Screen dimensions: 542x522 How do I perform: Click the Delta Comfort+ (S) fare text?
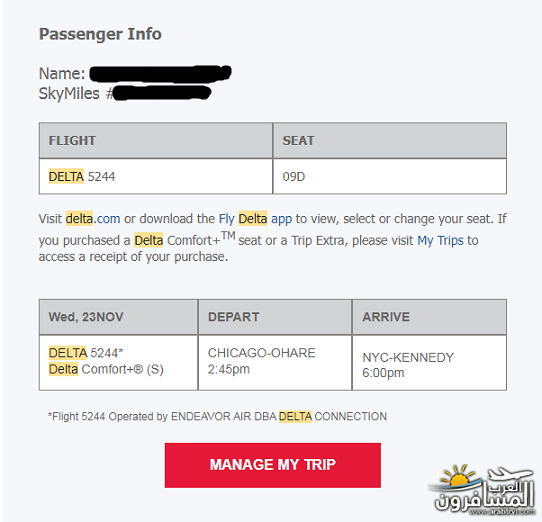tap(106, 369)
